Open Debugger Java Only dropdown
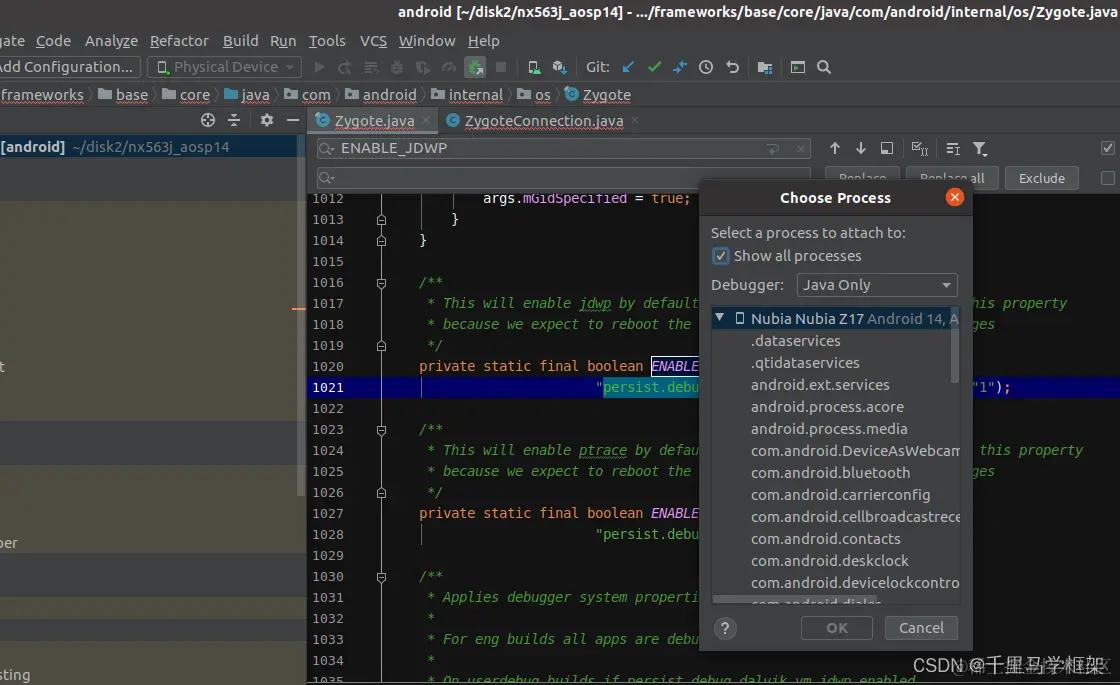Screen dimensions: 1120x685 pyautogui.click(x=877, y=285)
